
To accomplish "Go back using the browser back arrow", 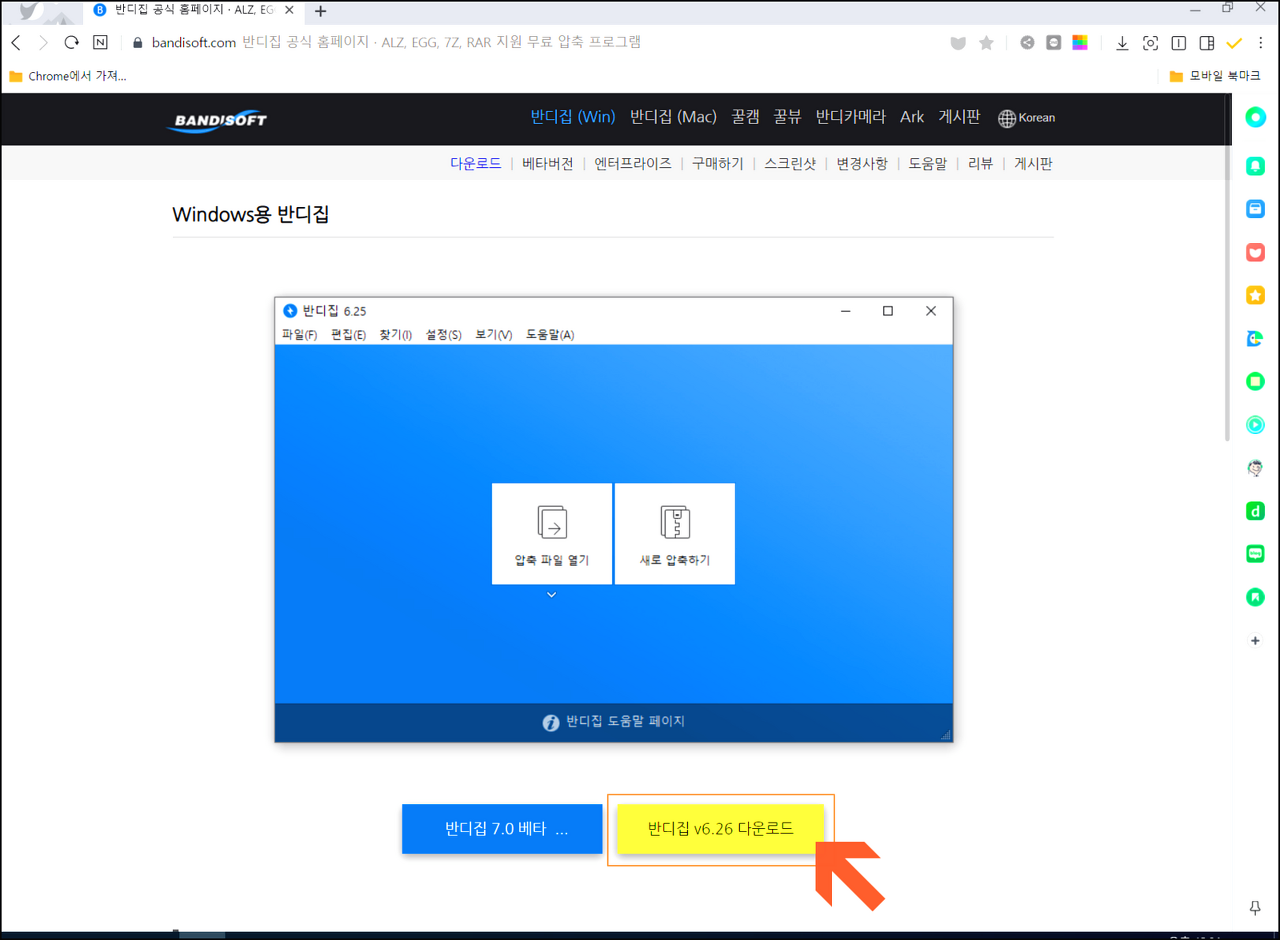I will [16, 42].
